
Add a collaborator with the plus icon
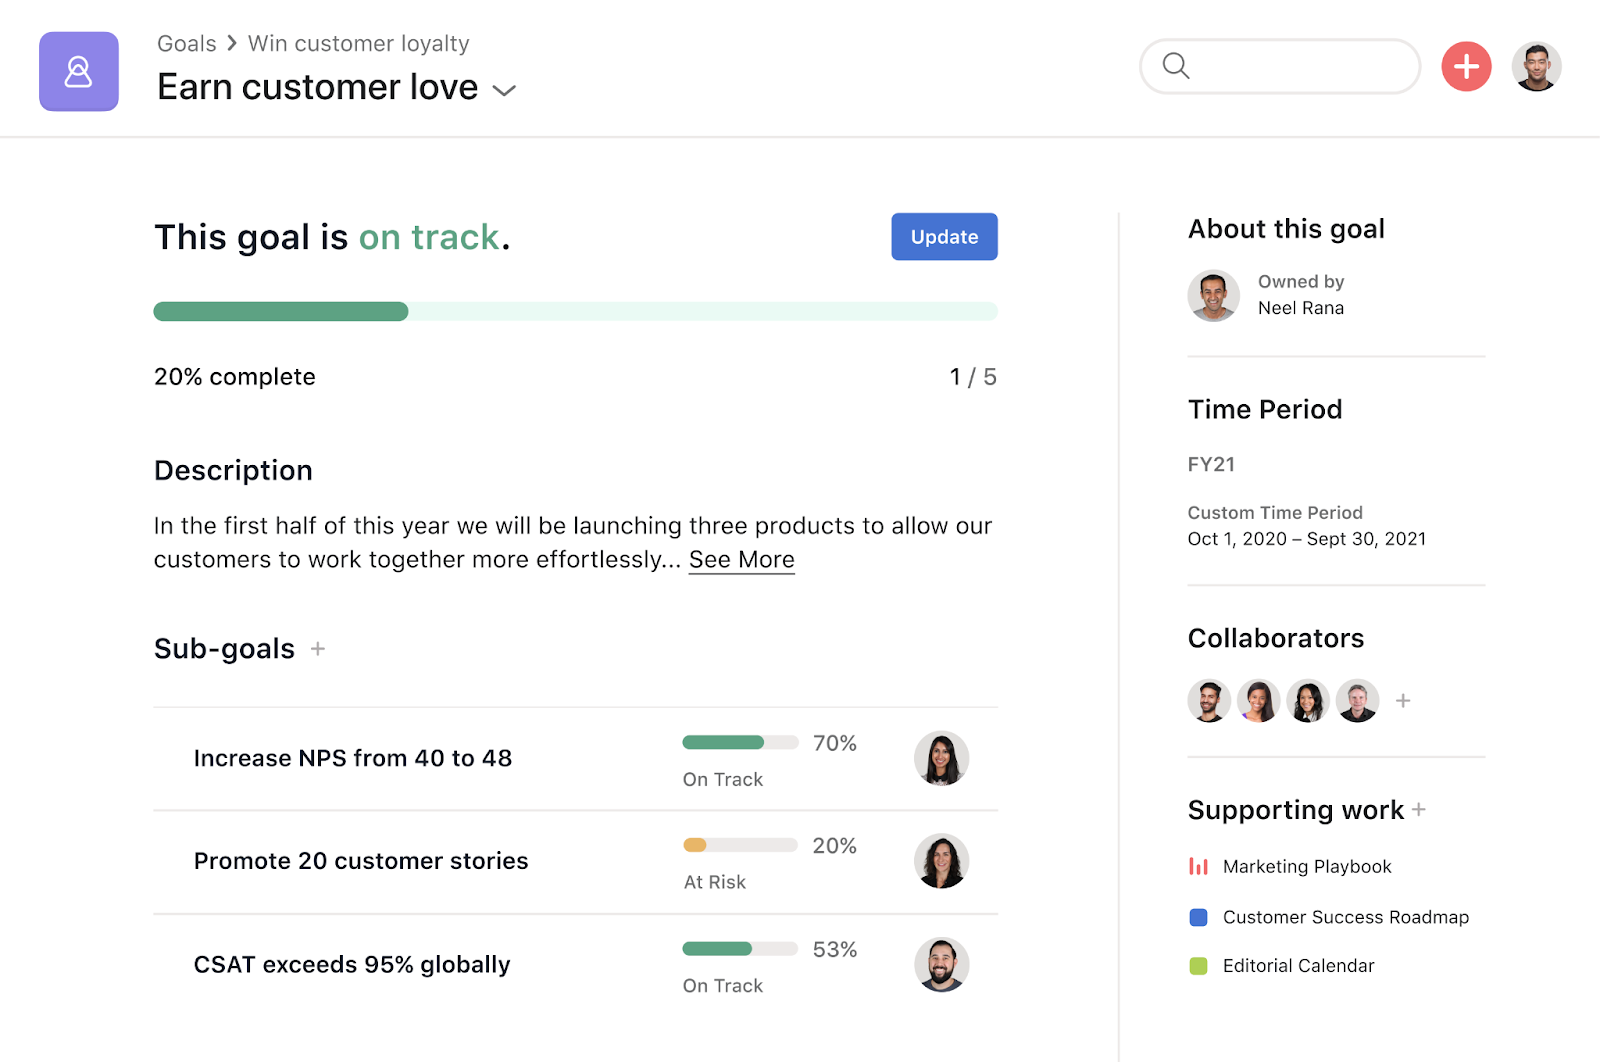pyautogui.click(x=1403, y=701)
